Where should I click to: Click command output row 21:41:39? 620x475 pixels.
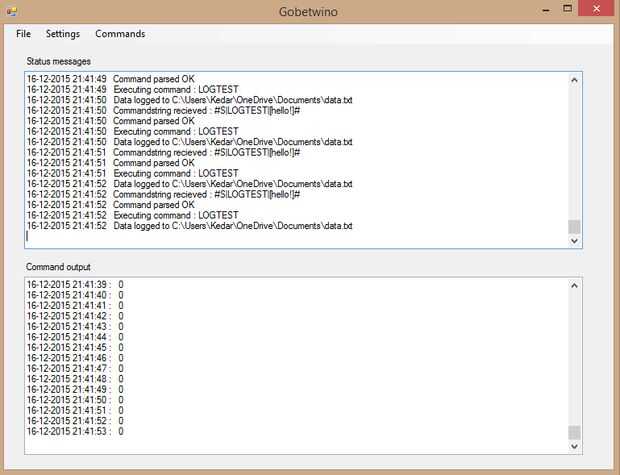(75, 284)
